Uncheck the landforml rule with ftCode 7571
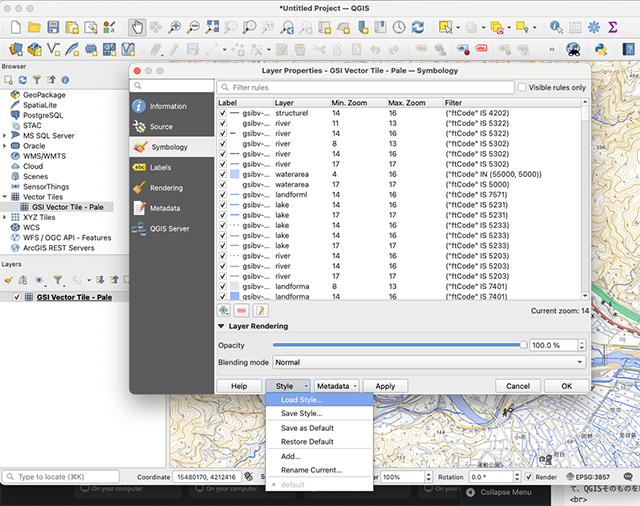The width and height of the screenshot is (640, 506). pyautogui.click(x=222, y=195)
